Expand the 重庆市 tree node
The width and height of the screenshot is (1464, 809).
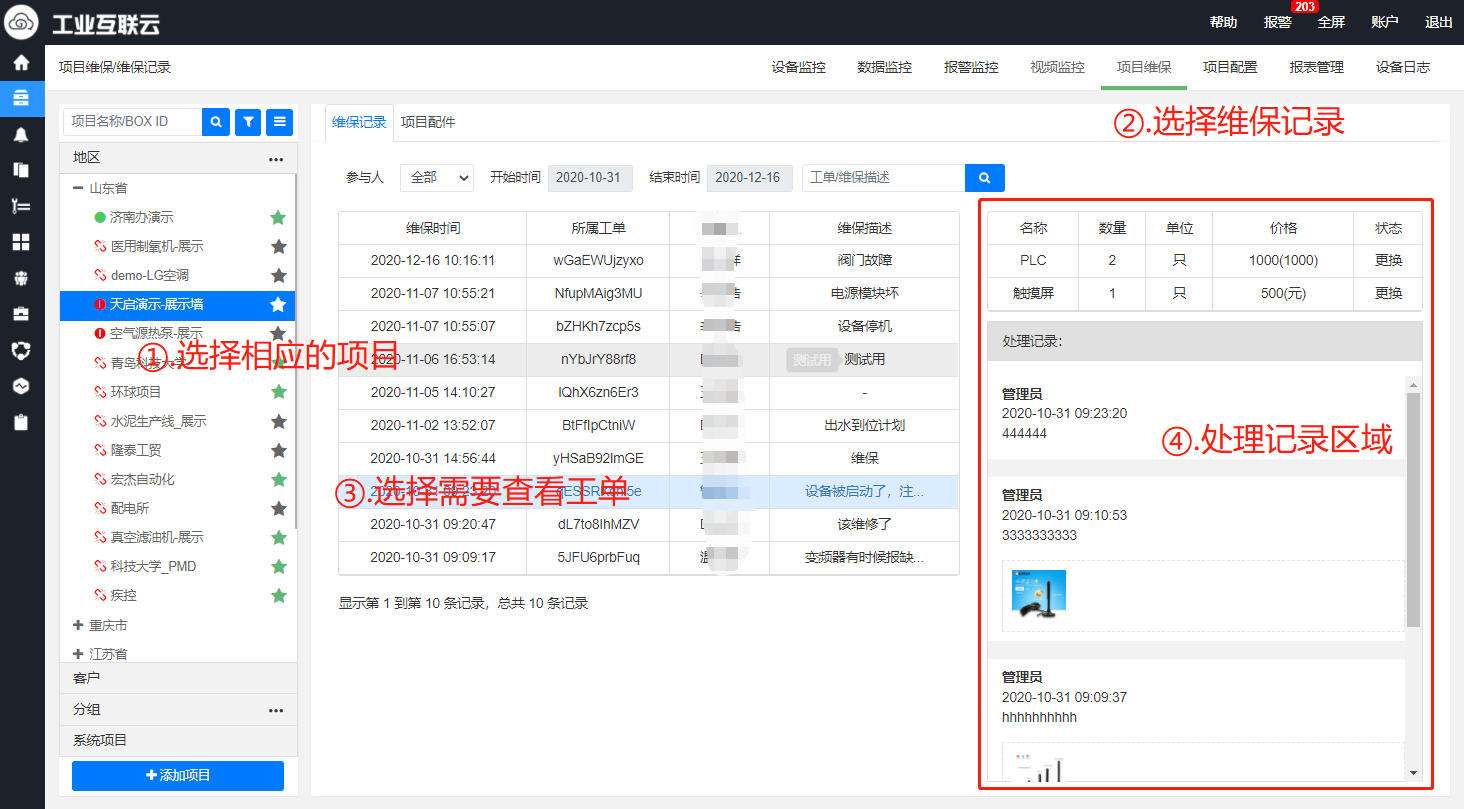click(x=78, y=625)
